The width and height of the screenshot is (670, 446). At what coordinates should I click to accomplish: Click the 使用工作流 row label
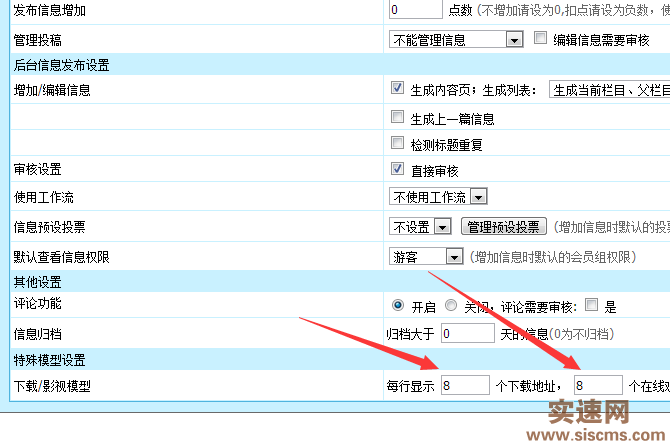44,197
